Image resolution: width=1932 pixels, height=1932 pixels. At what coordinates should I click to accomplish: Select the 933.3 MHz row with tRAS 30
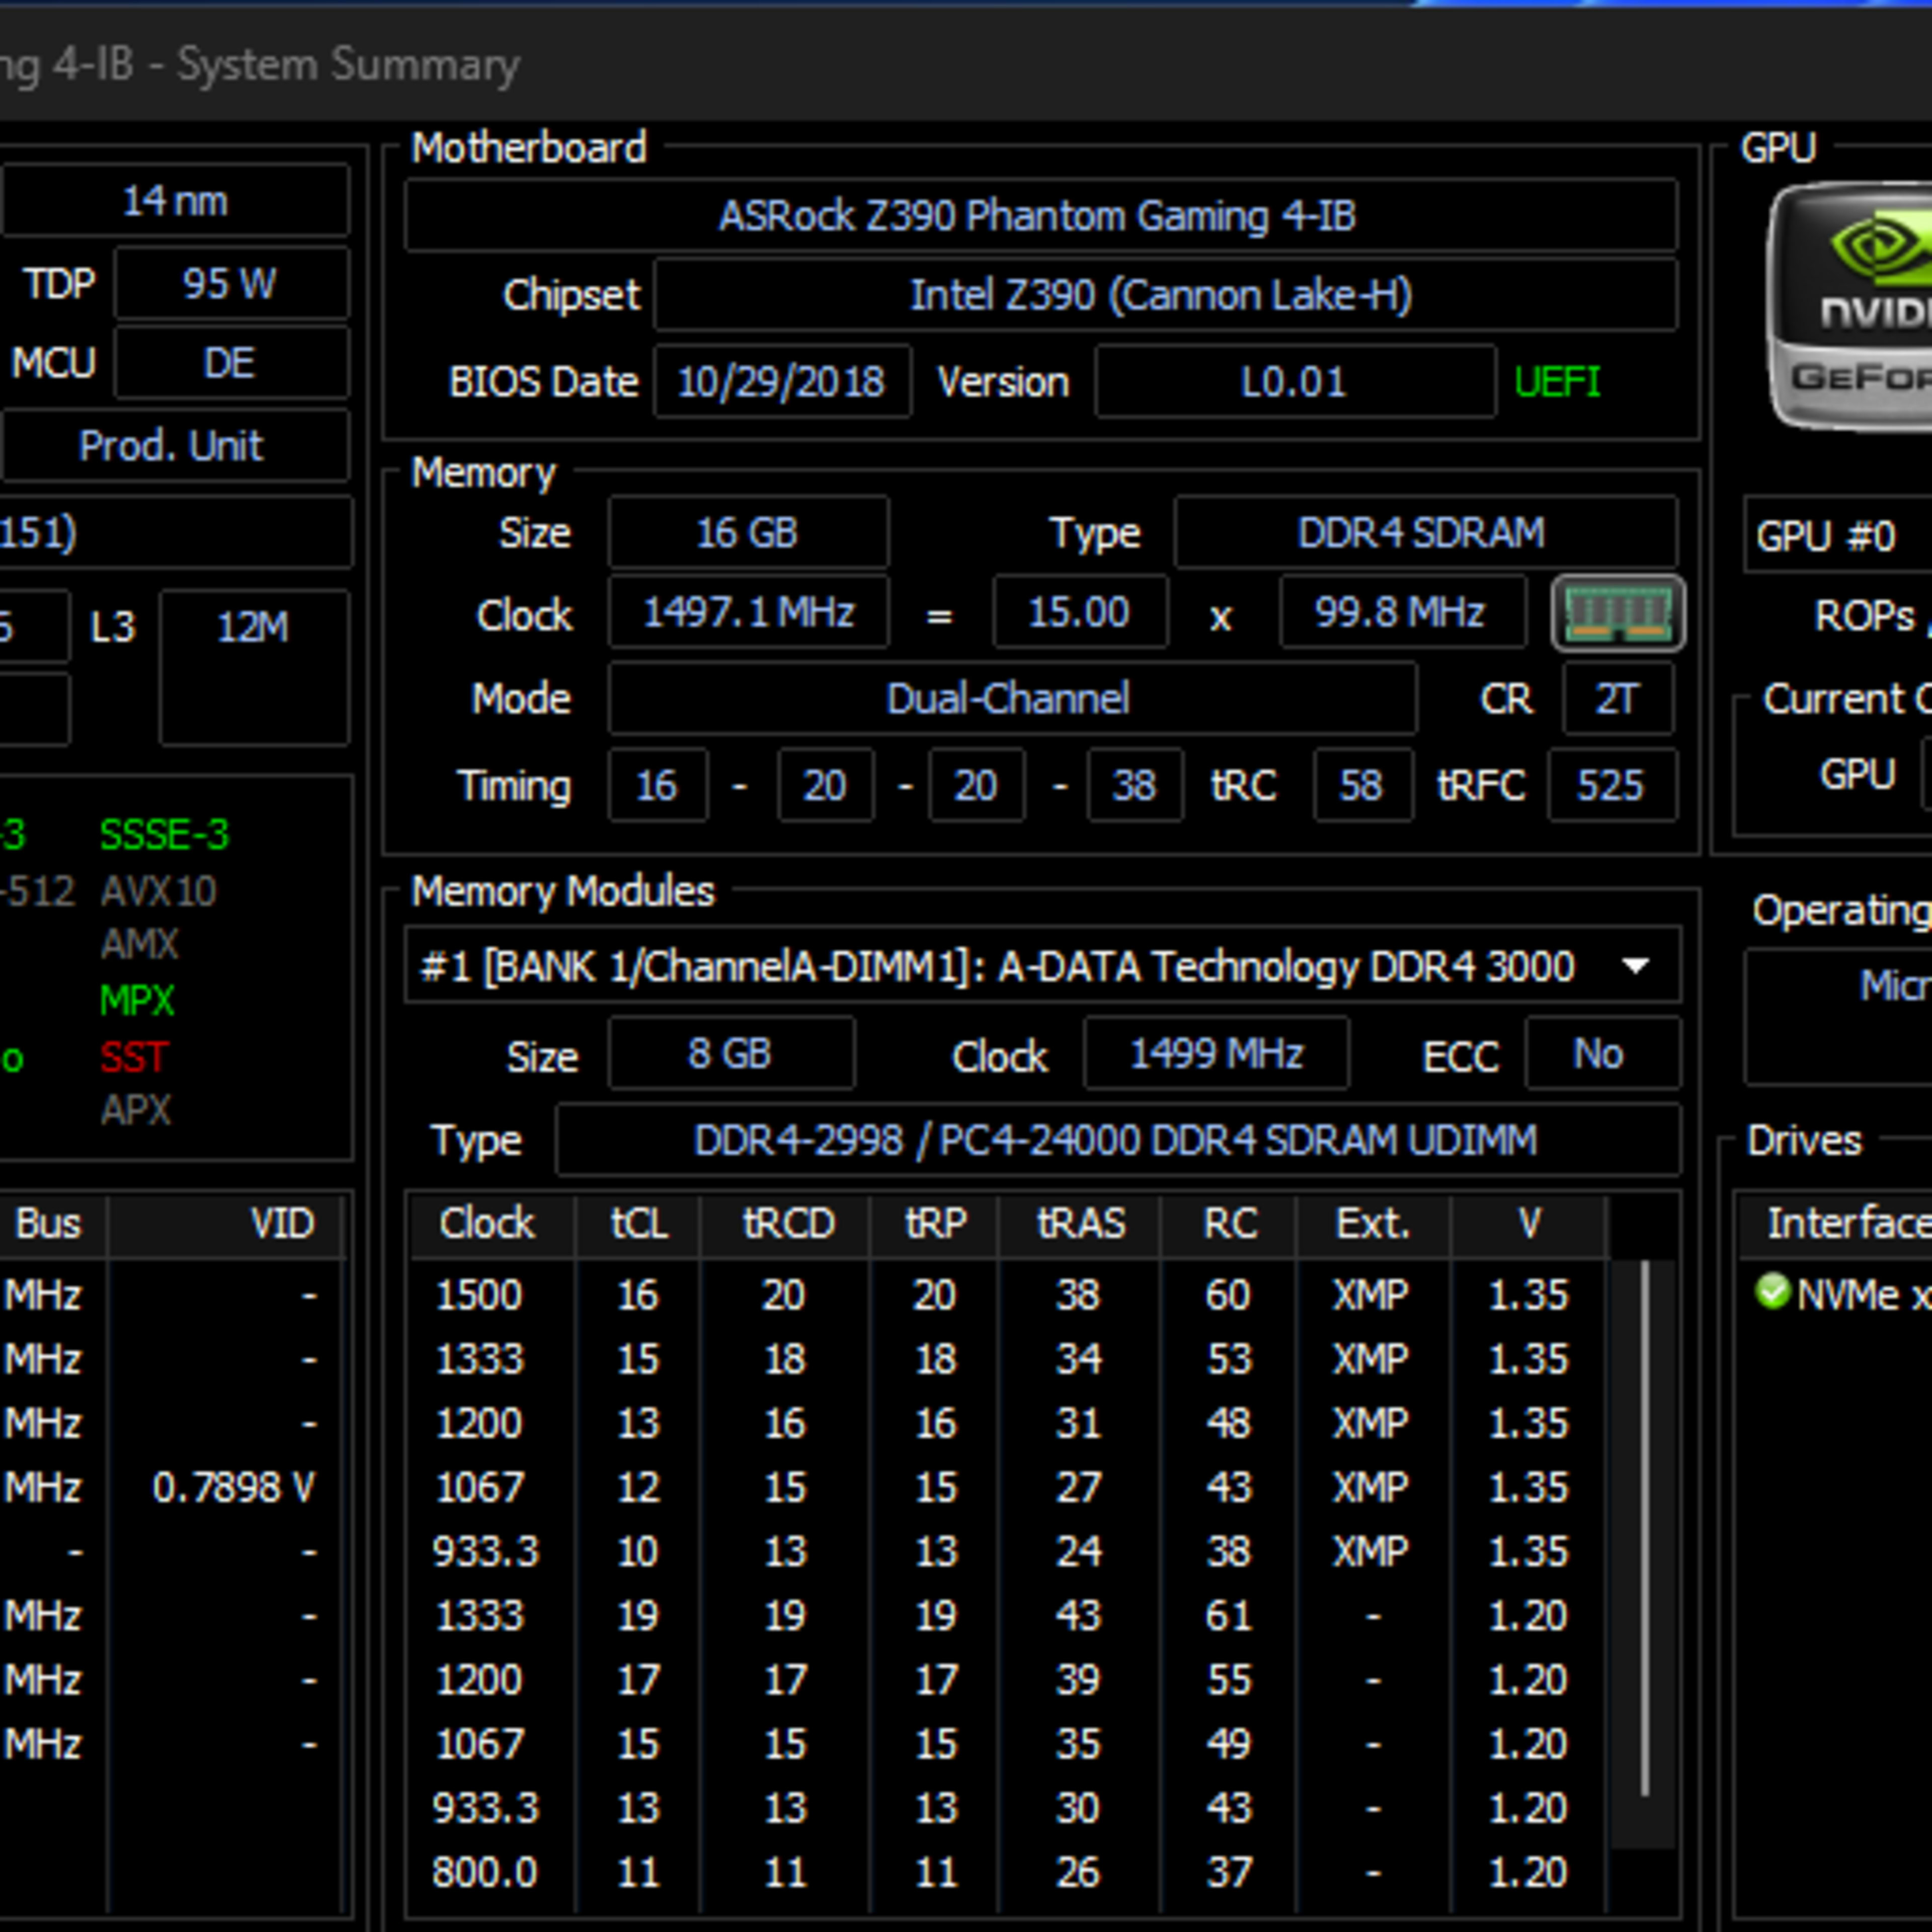point(1008,1808)
